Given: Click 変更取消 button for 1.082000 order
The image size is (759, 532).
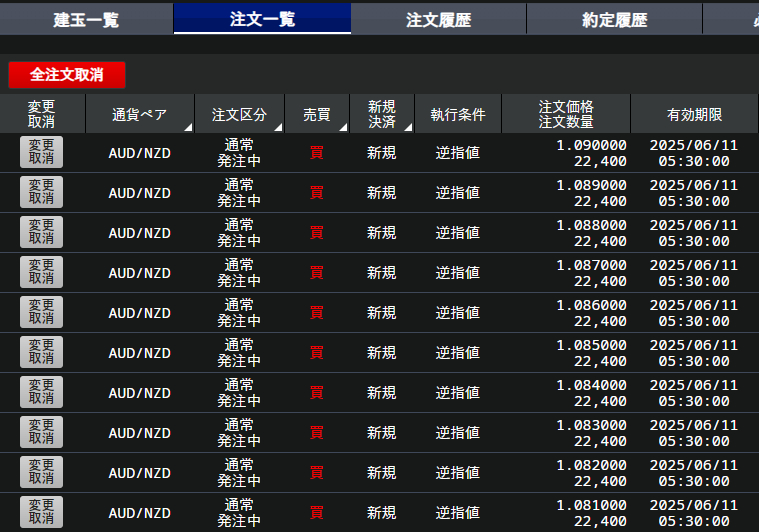Looking at the screenshot, I should (41, 472).
